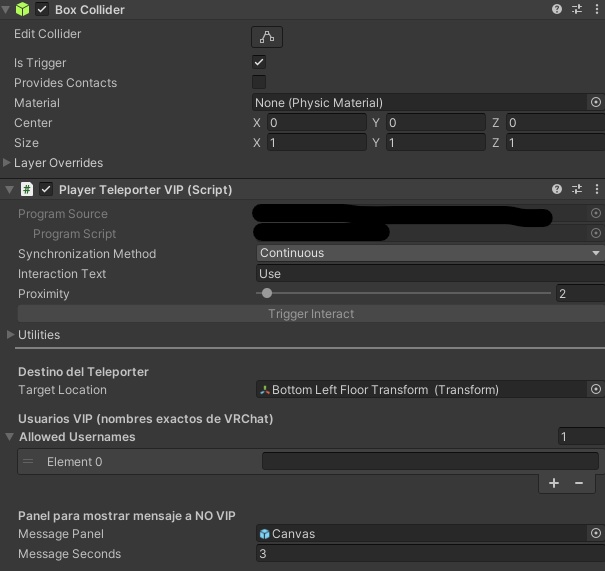Open Player Teleporter VIP presets icon
The image size is (605, 571).
click(577, 189)
